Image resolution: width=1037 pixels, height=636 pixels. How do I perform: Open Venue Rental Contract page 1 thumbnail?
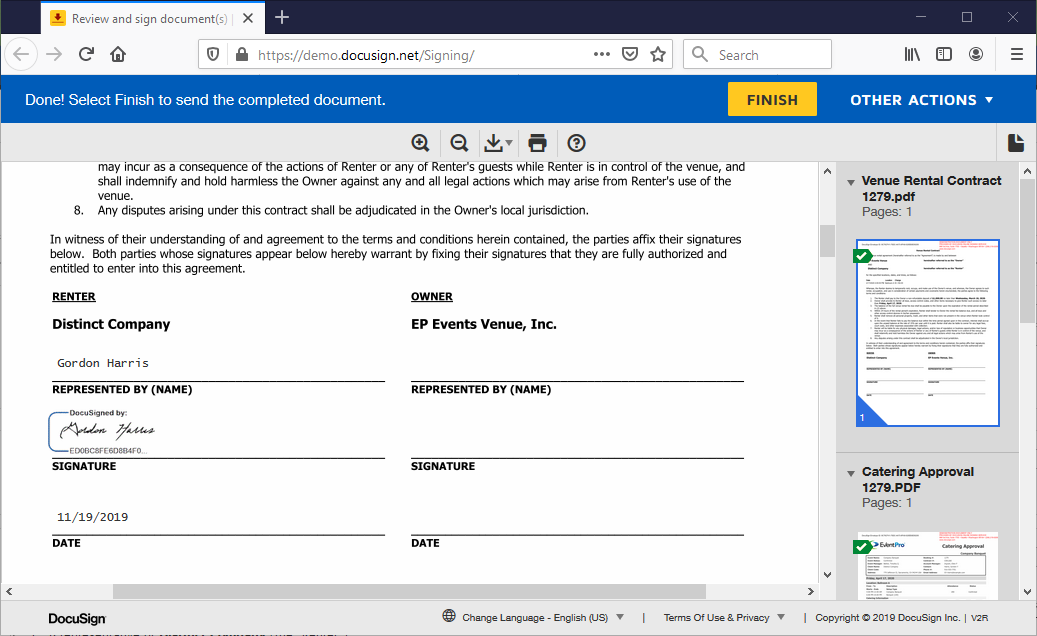click(927, 333)
